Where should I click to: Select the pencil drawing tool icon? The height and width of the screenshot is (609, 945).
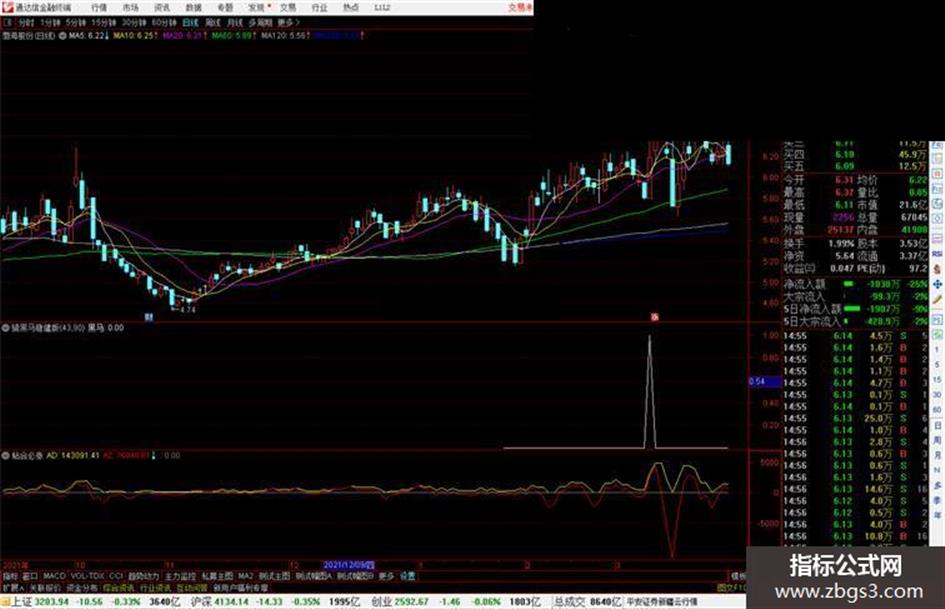tap(937, 299)
